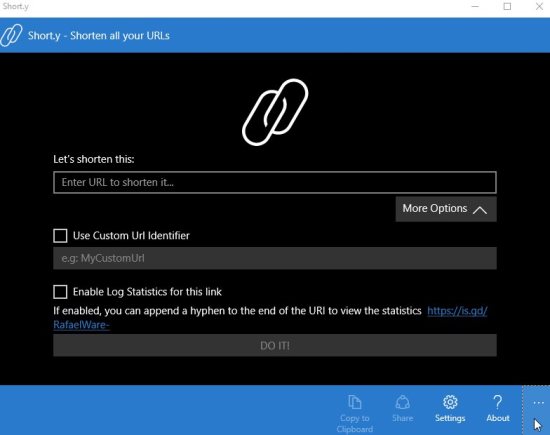Collapse the More Options panel

(446, 209)
